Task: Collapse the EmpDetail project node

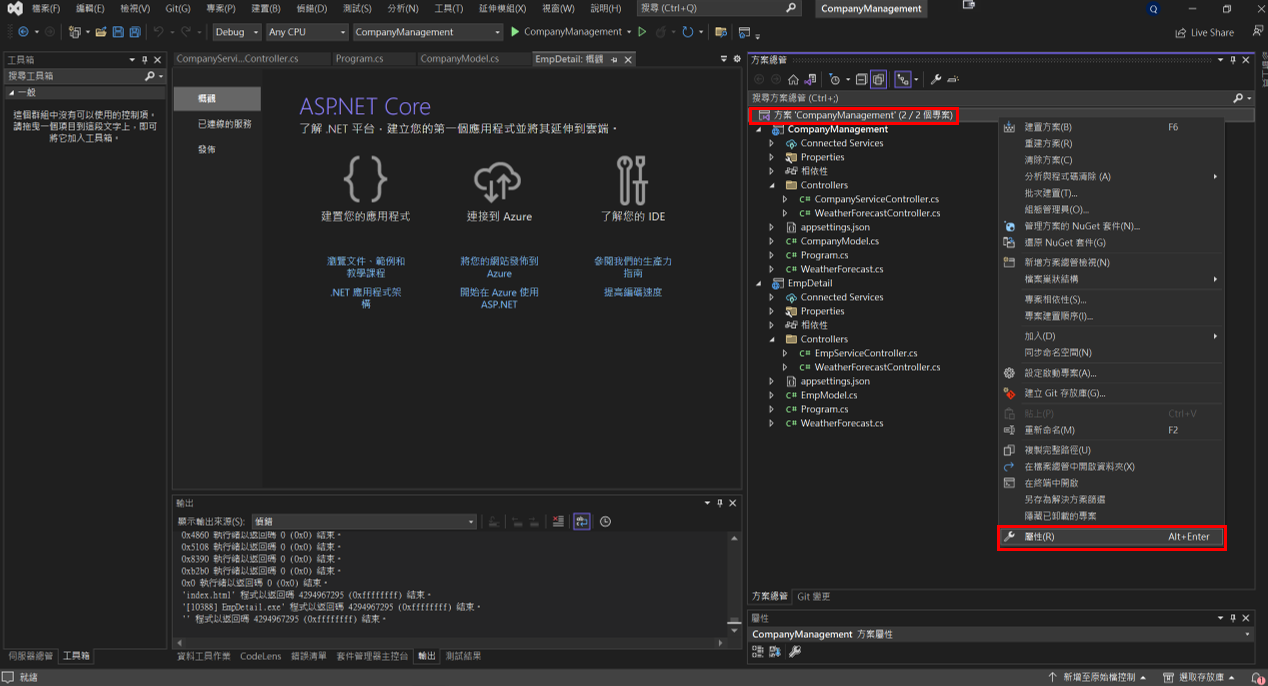Action: tap(759, 283)
